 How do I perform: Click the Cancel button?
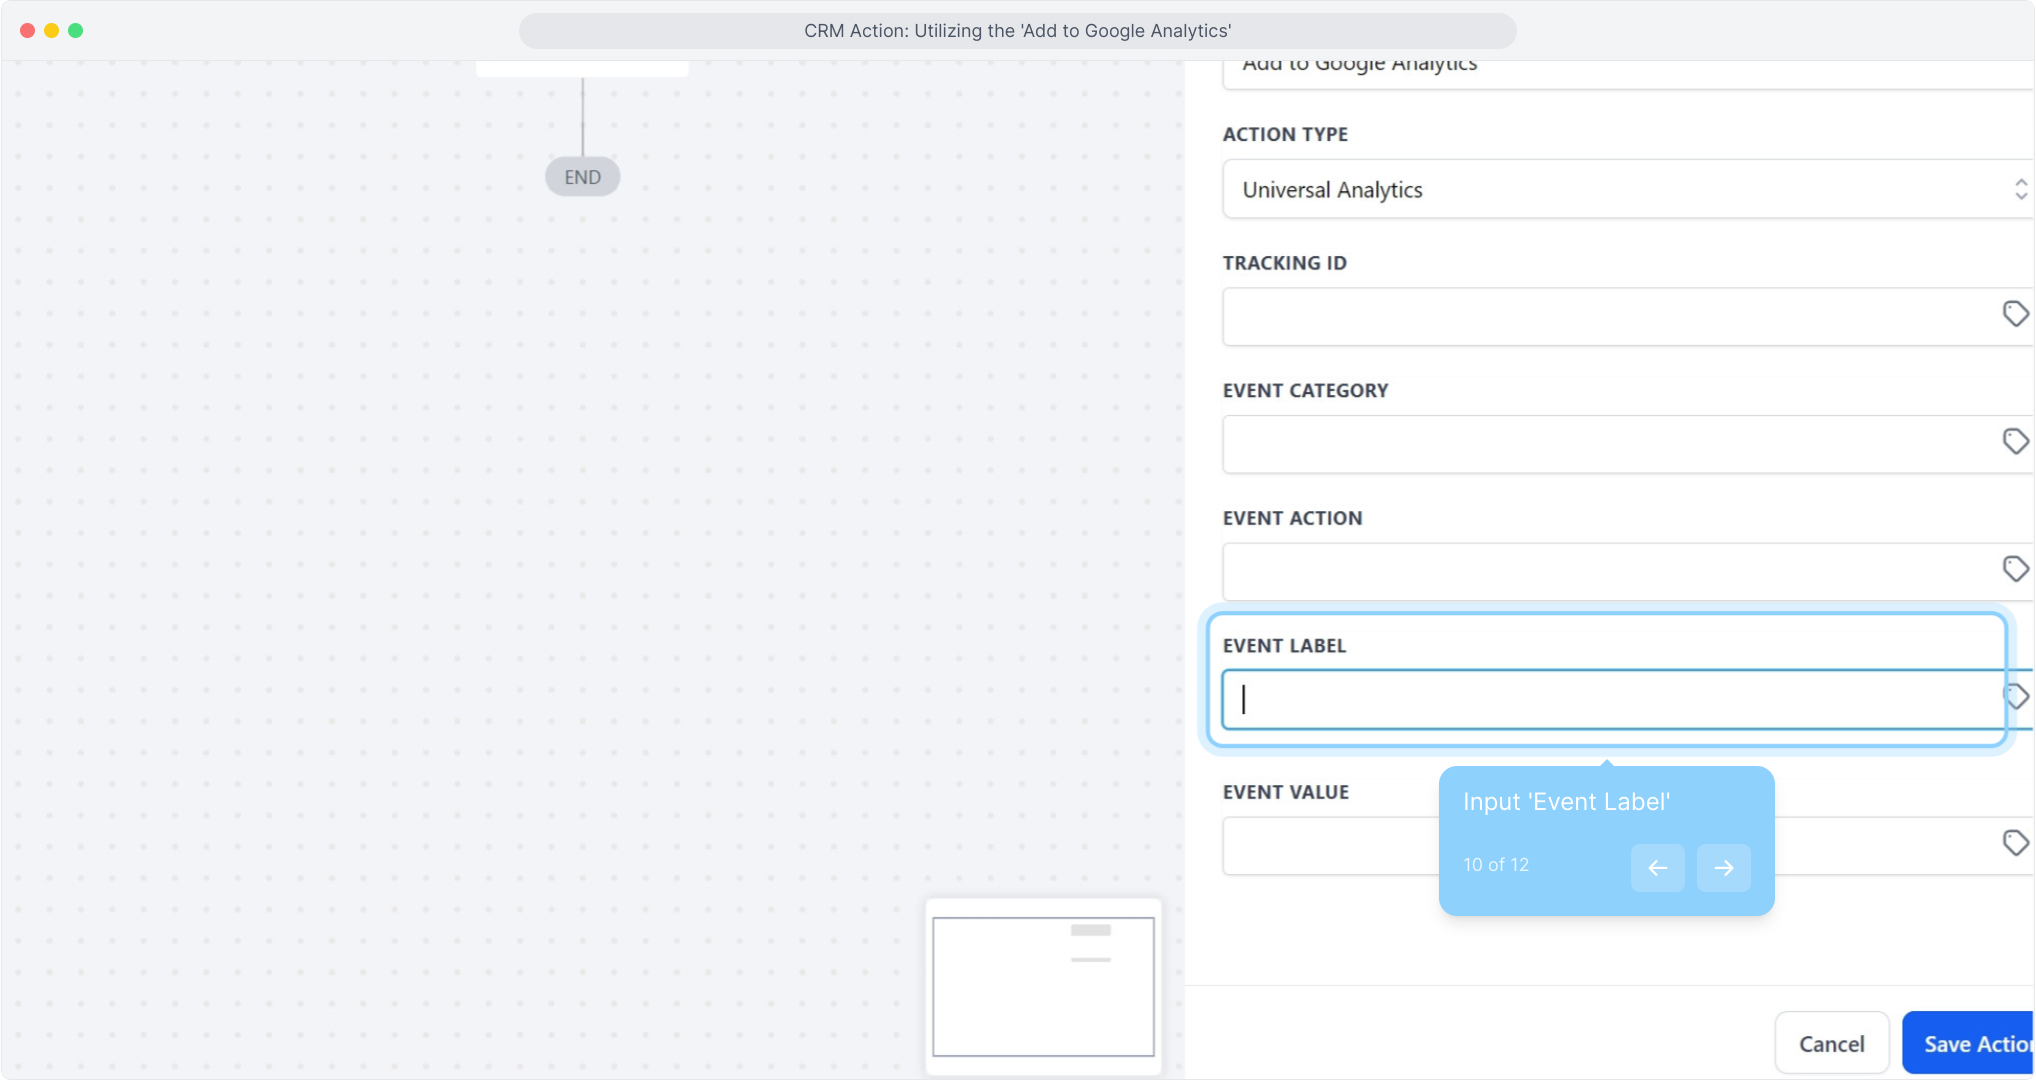tap(1831, 1043)
